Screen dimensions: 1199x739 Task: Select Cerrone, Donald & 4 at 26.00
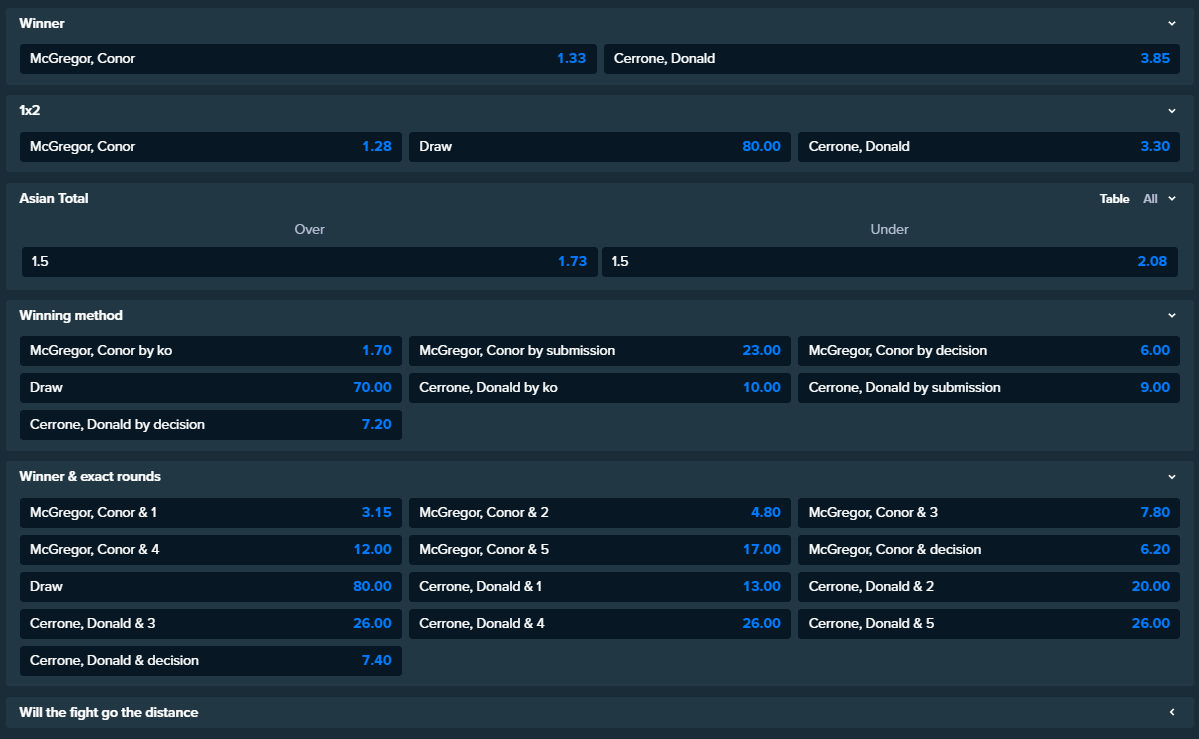[600, 623]
